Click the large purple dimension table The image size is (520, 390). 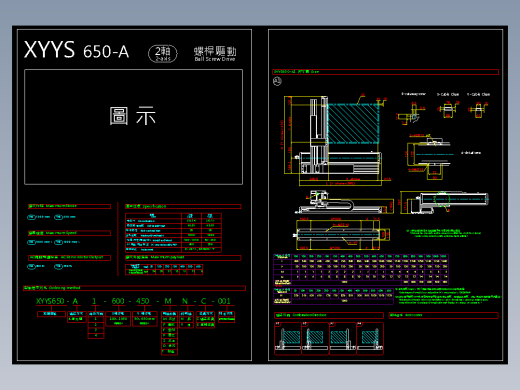coord(361,269)
